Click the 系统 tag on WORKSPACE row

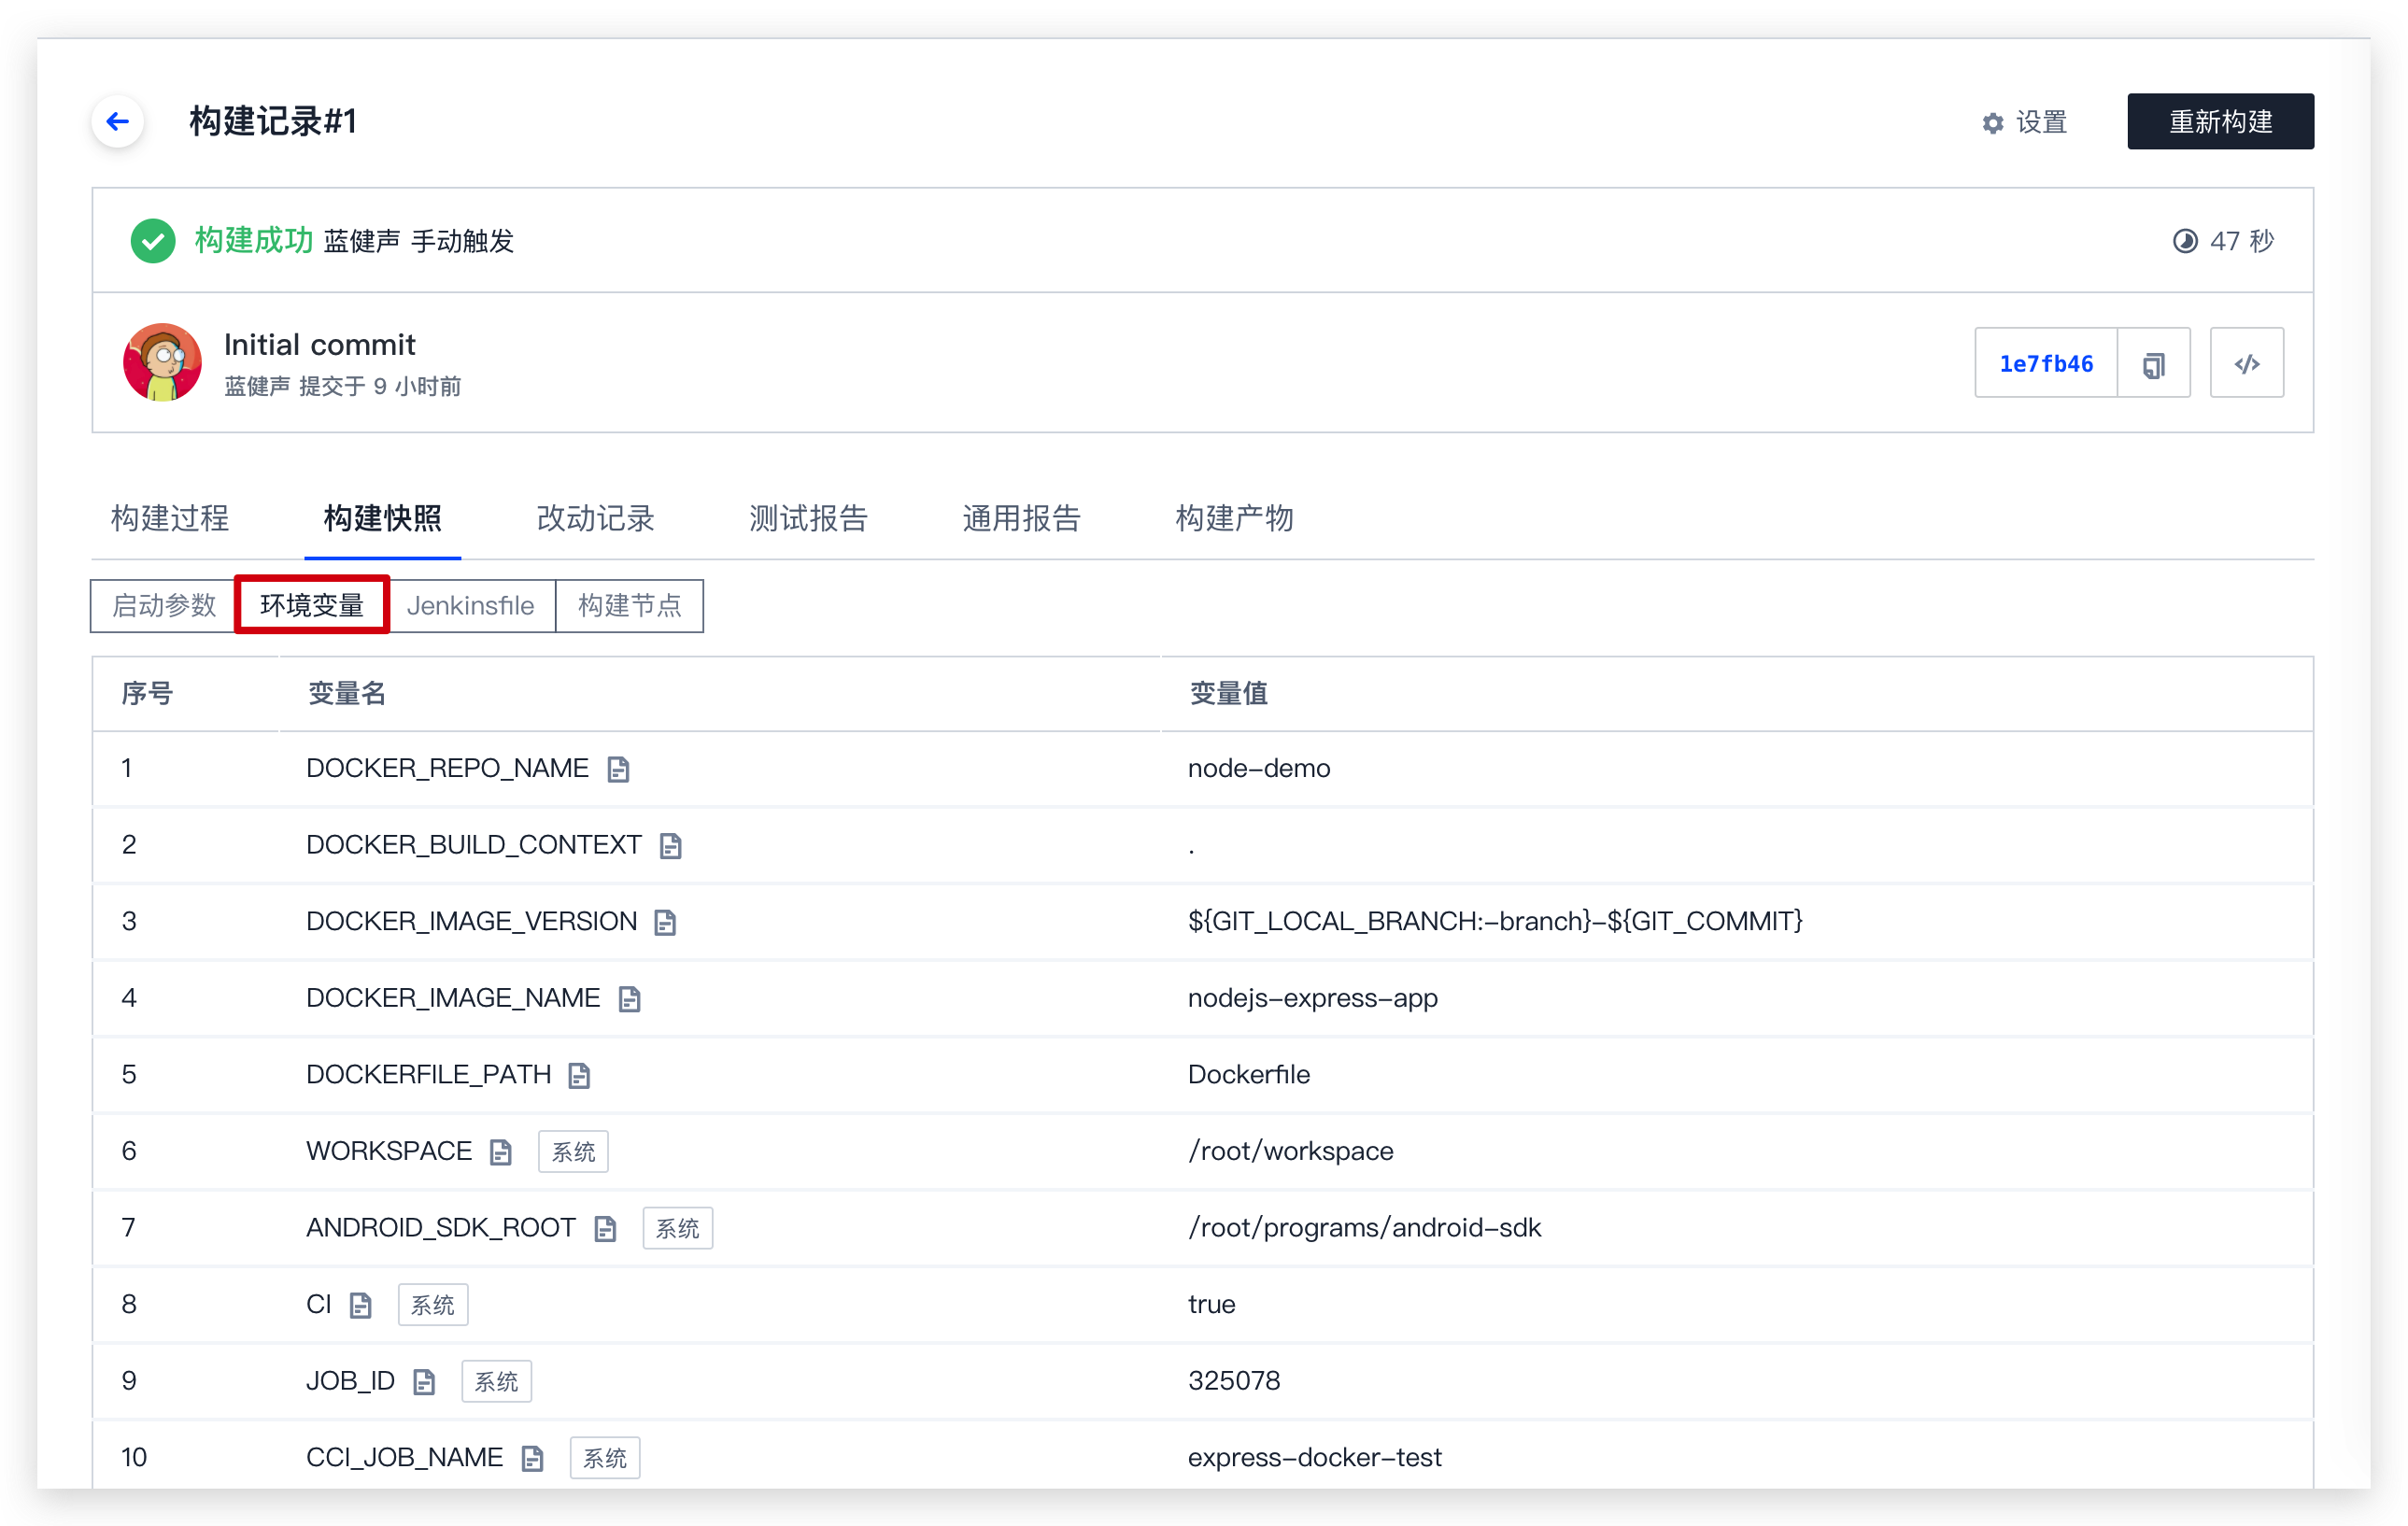coord(573,1152)
